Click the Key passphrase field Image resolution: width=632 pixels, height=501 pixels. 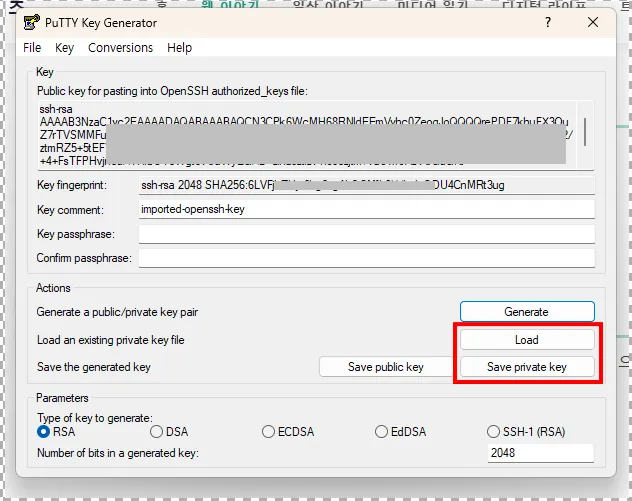coord(367,234)
